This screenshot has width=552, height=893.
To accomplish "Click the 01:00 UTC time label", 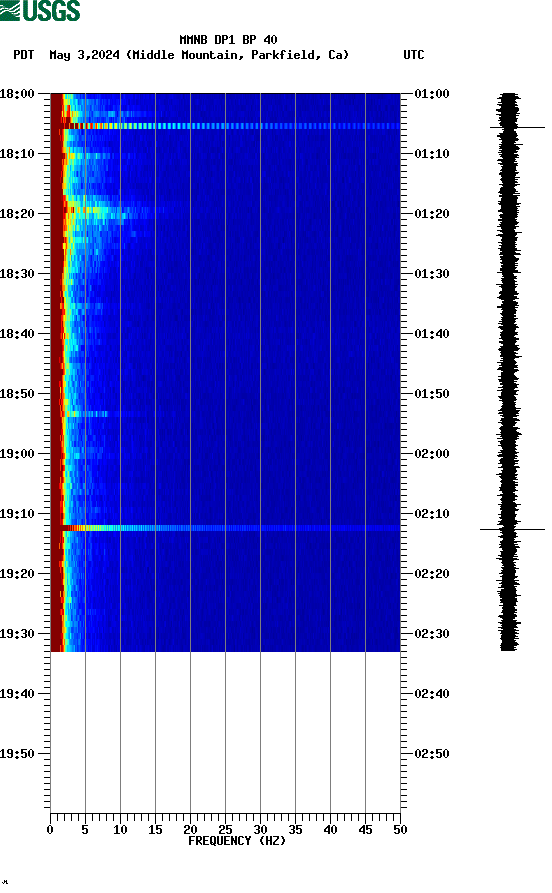I will [432, 93].
